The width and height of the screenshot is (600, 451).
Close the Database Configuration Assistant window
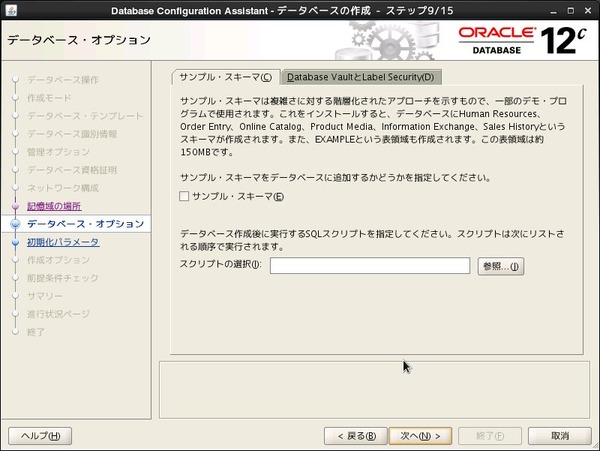pos(588,11)
